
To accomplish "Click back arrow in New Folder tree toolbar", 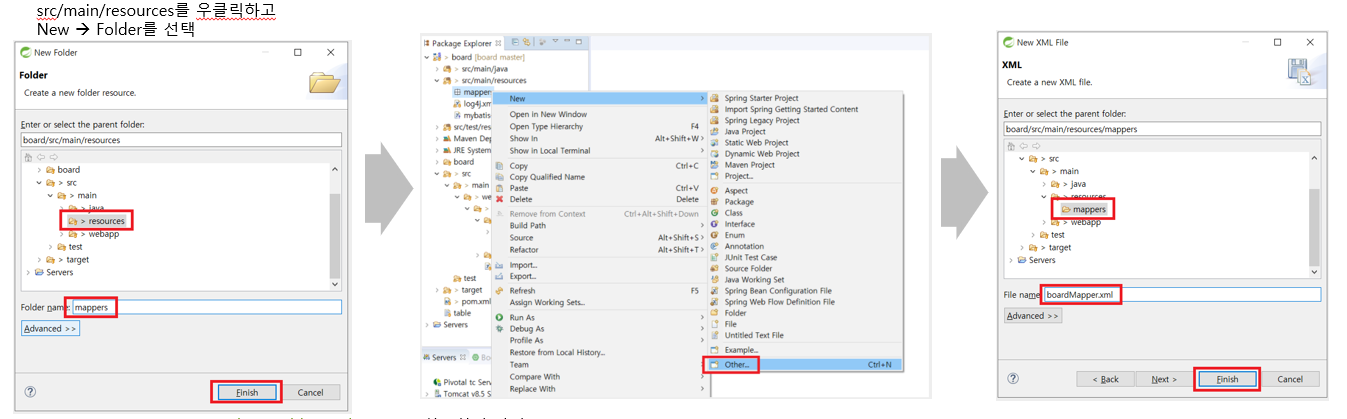I will pyautogui.click(x=41, y=157).
